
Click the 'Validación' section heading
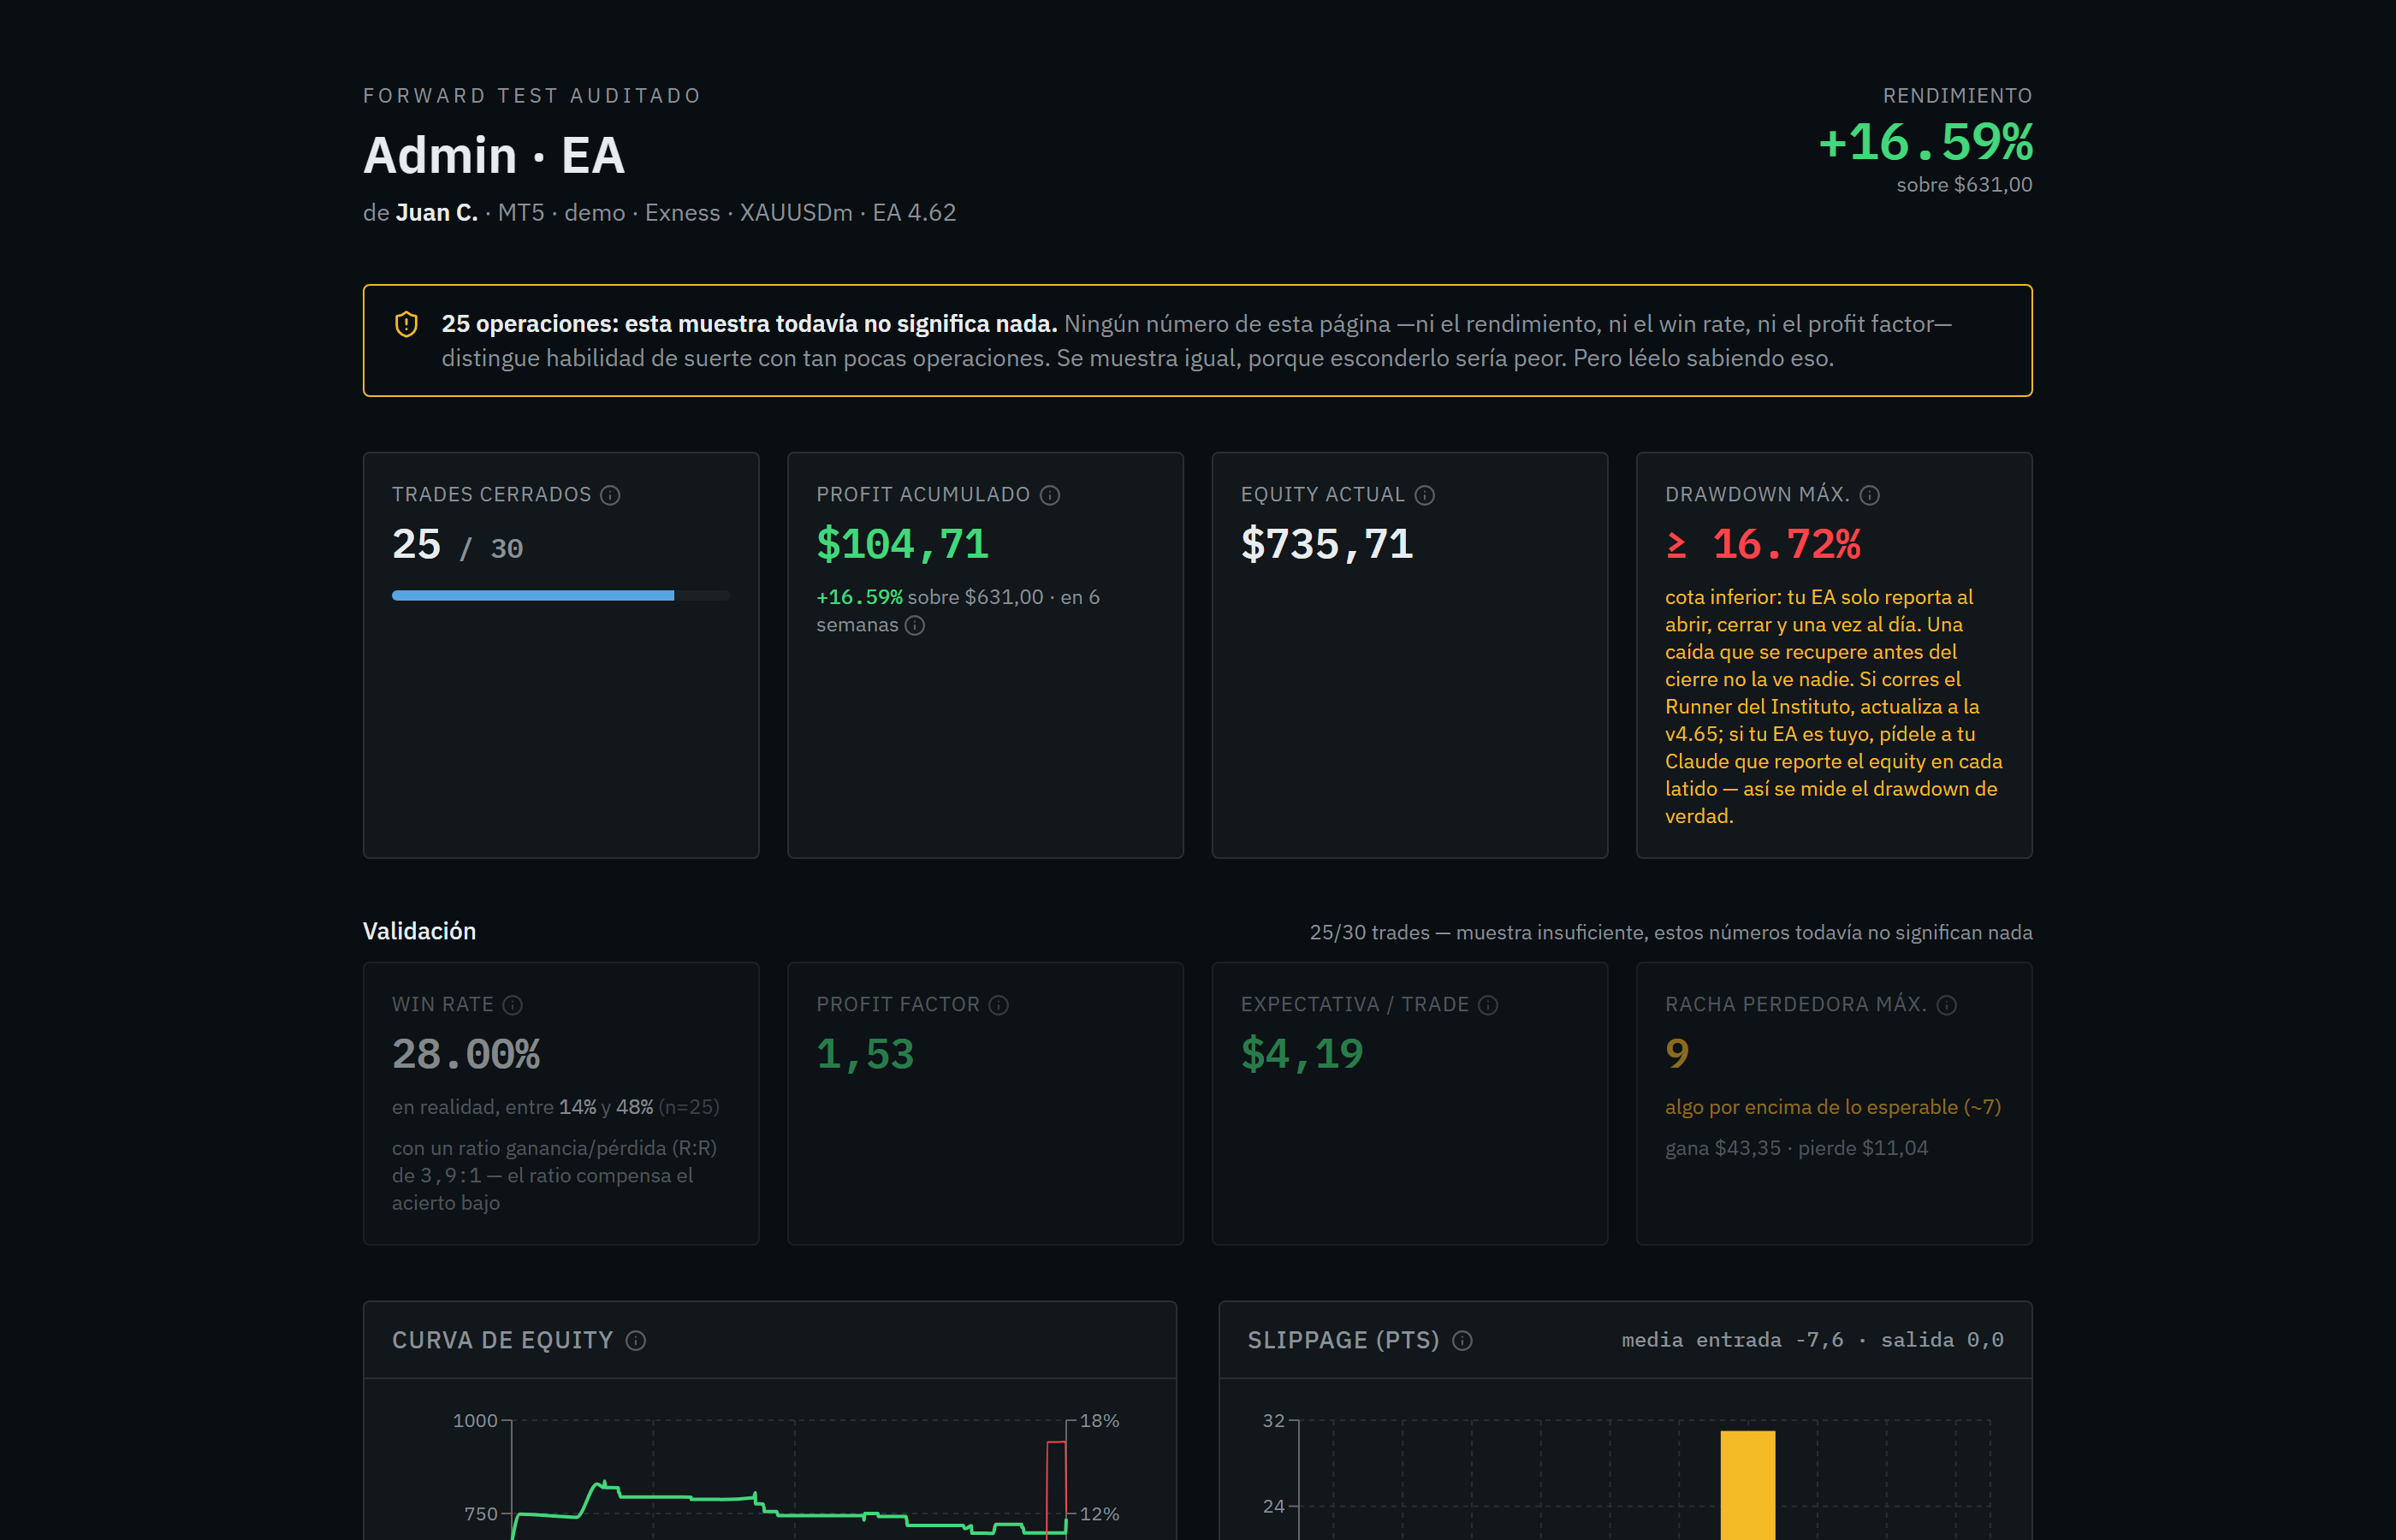(x=419, y=931)
